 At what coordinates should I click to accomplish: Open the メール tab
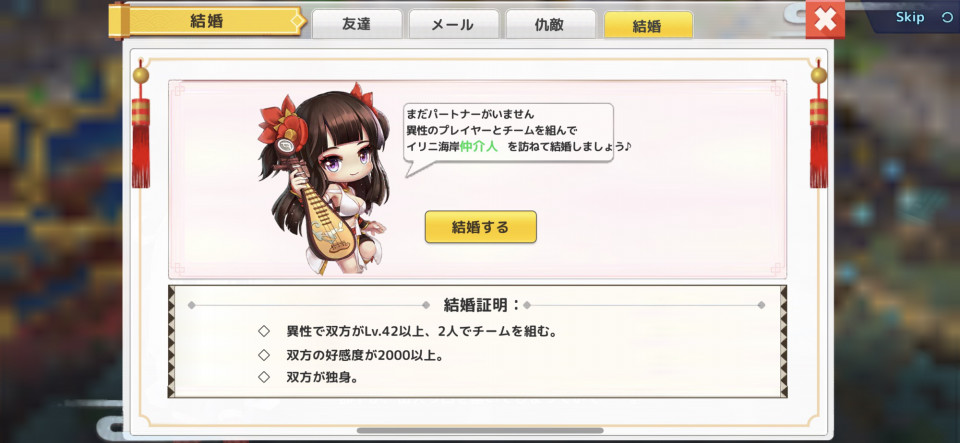click(x=453, y=25)
